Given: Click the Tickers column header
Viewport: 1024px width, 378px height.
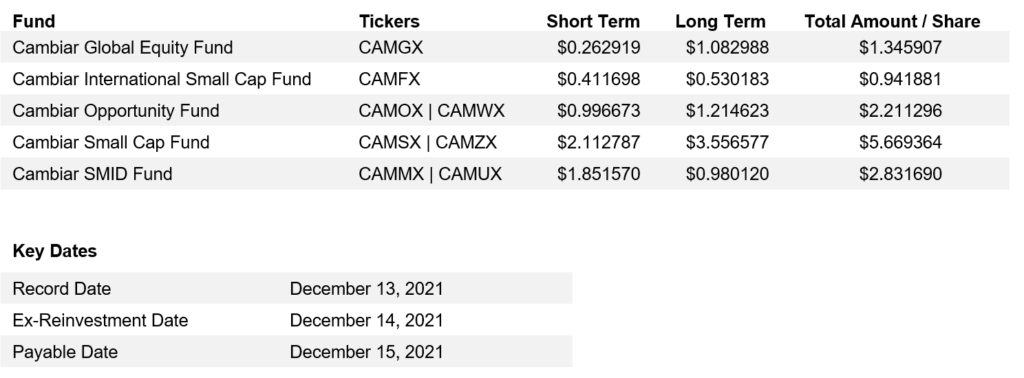Looking at the screenshot, I should (389, 22).
